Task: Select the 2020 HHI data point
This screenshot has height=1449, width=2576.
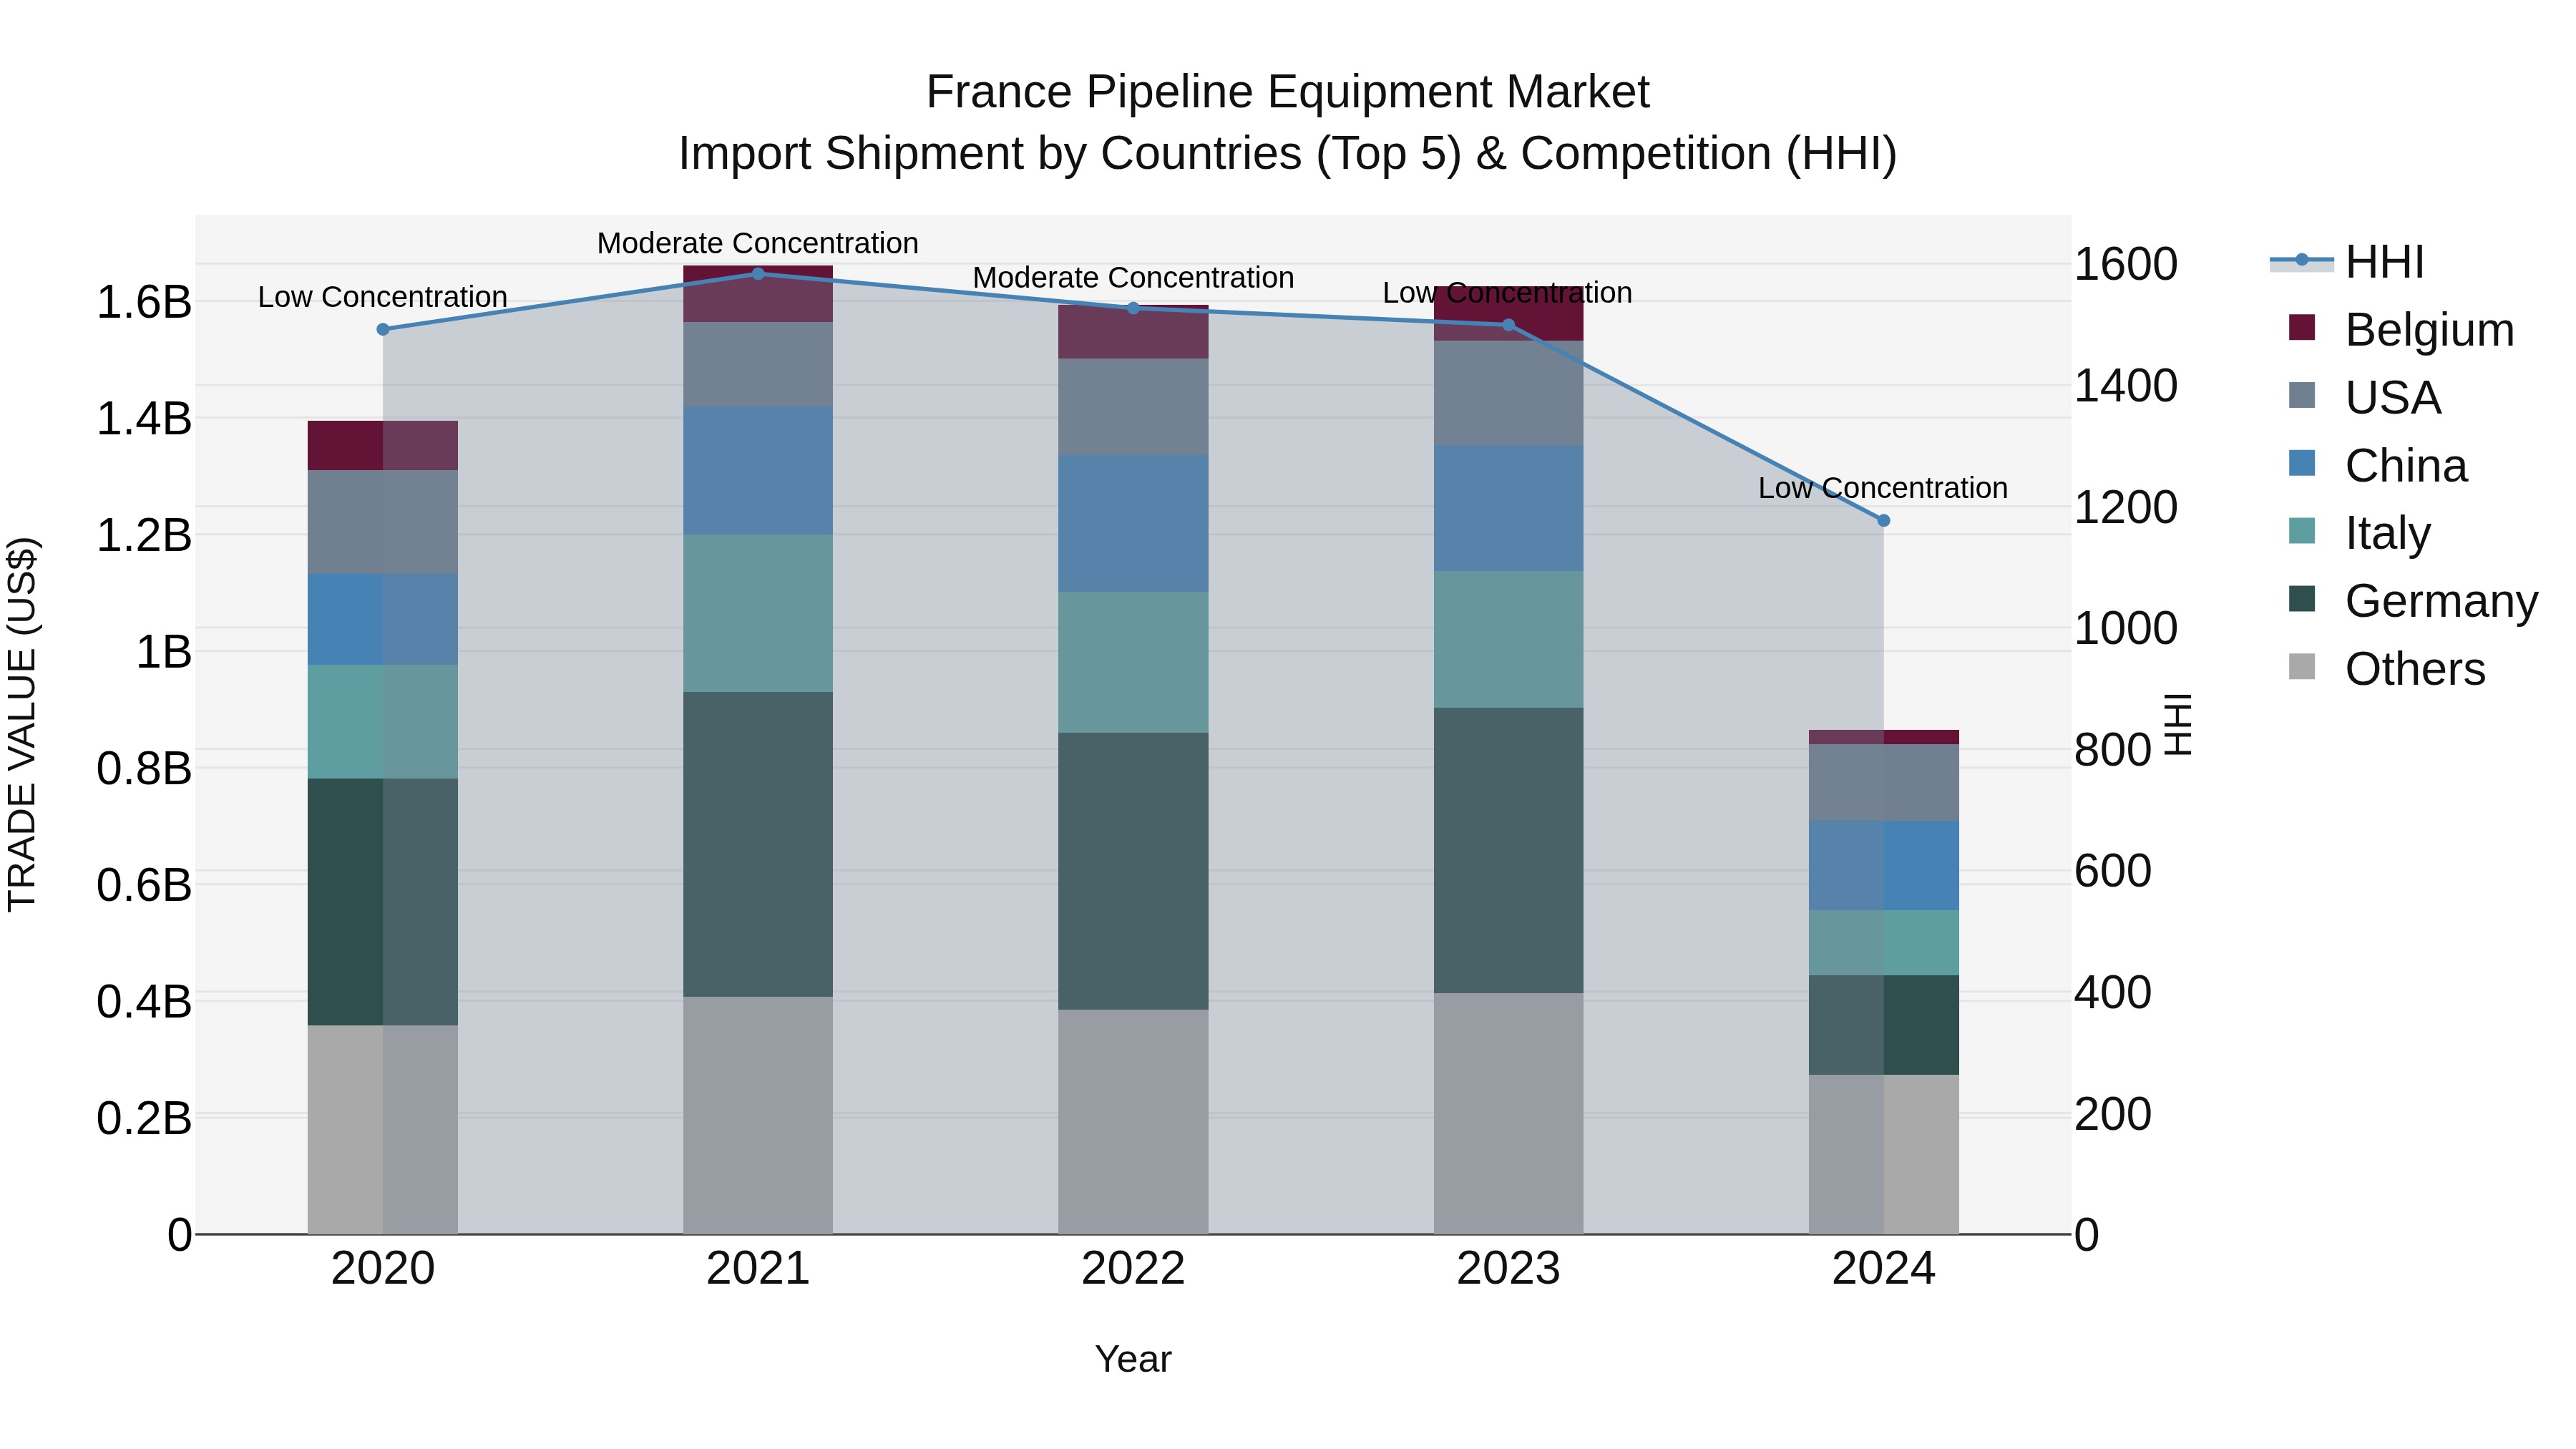Action: click(x=383, y=329)
